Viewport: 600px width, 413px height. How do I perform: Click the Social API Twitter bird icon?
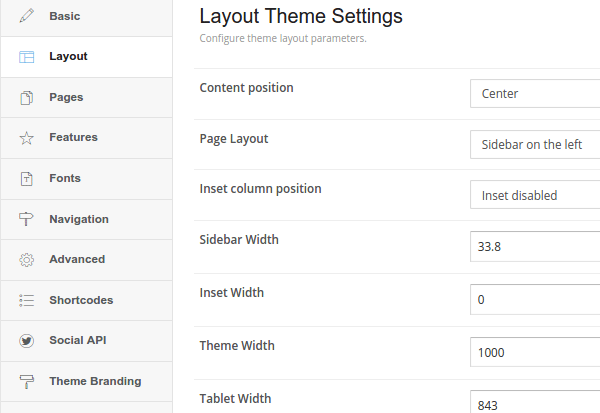click(26, 341)
